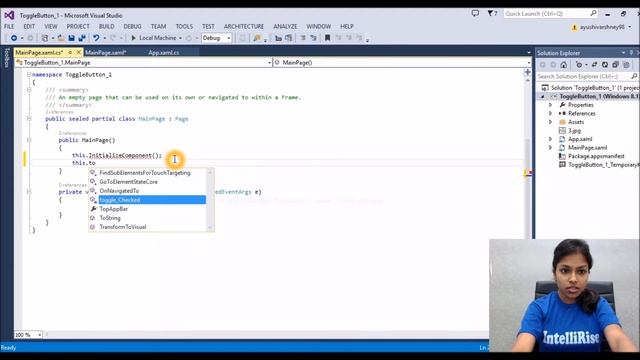Viewport: 640px width, 360px height.
Task: Click the Save toolbar icon
Action: point(71,38)
